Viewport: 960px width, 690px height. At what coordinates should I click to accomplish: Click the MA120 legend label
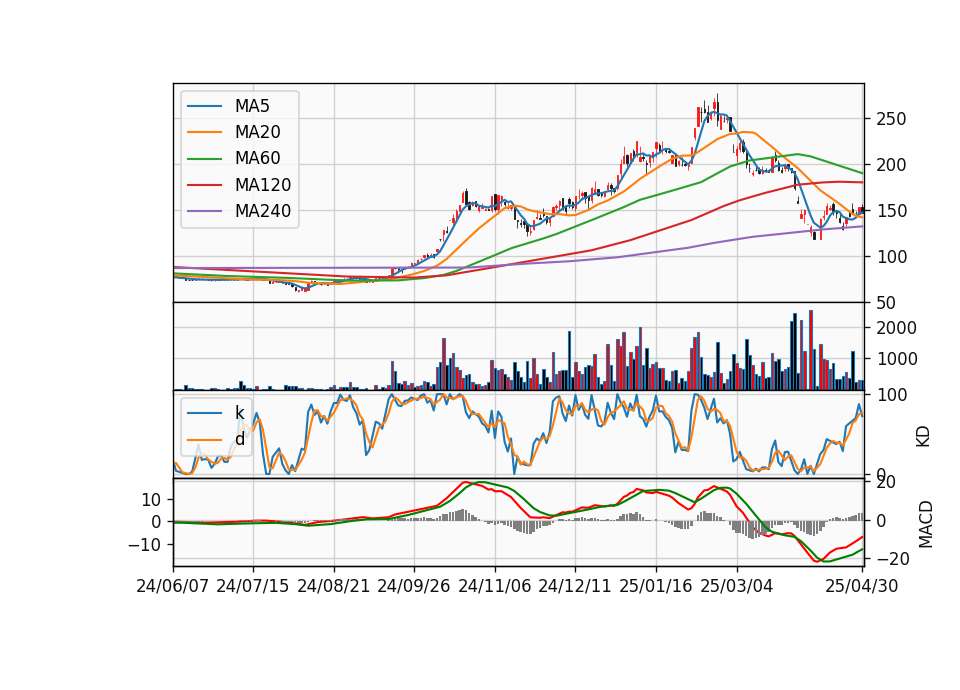click(263, 185)
